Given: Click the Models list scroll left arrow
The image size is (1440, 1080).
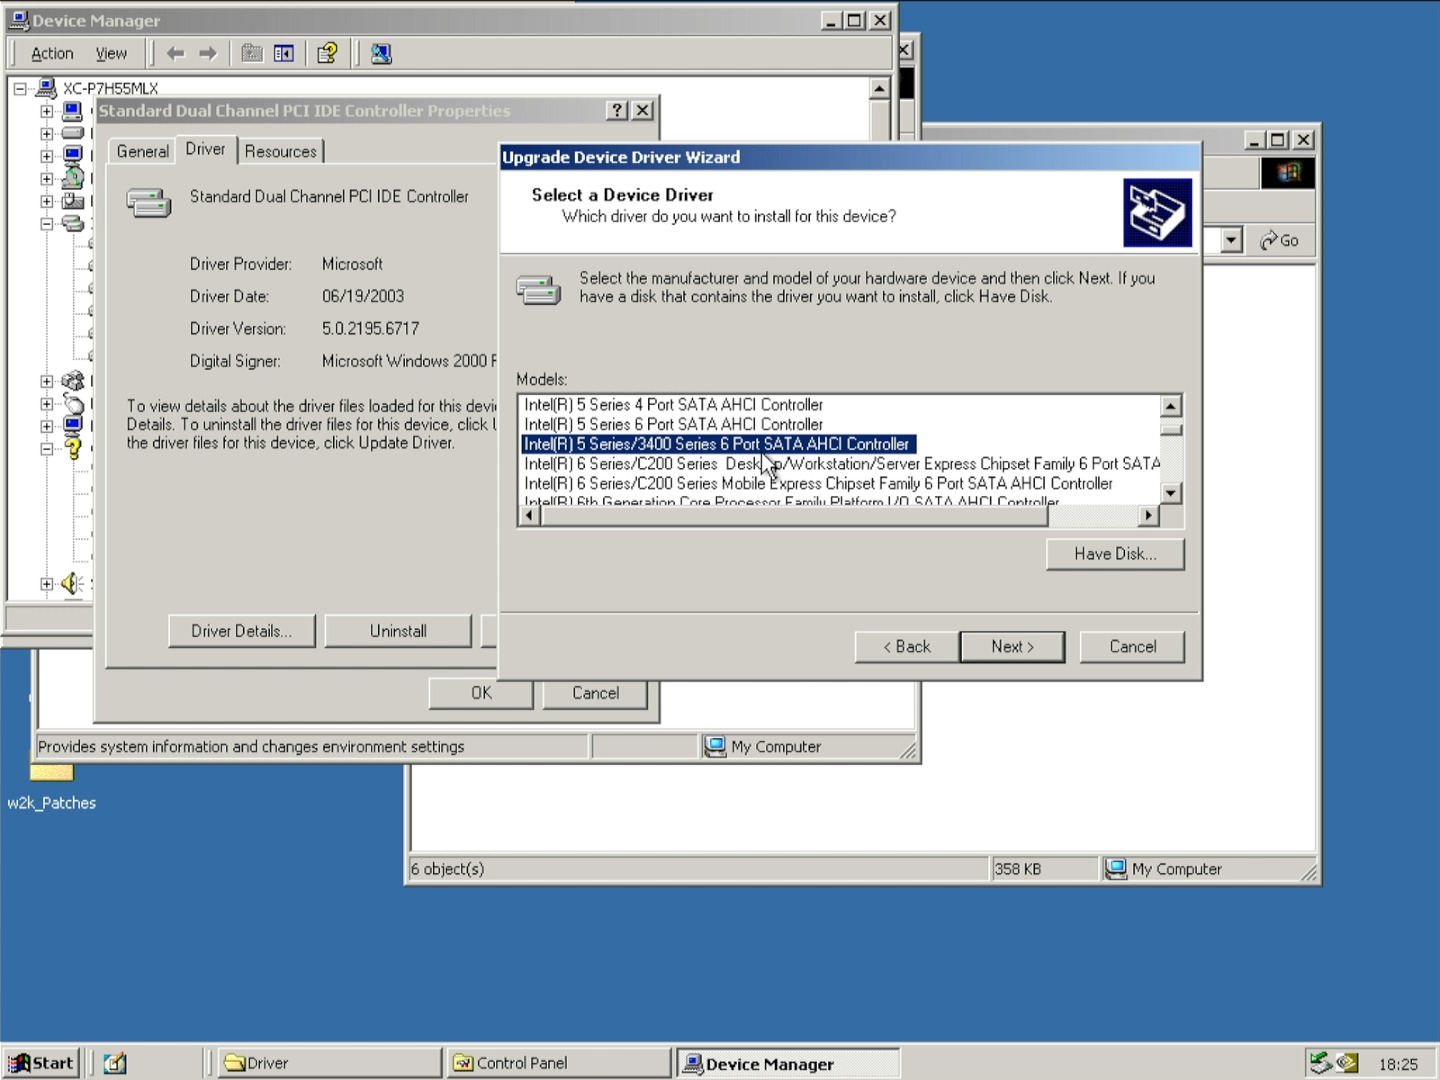Looking at the screenshot, I should pos(530,515).
